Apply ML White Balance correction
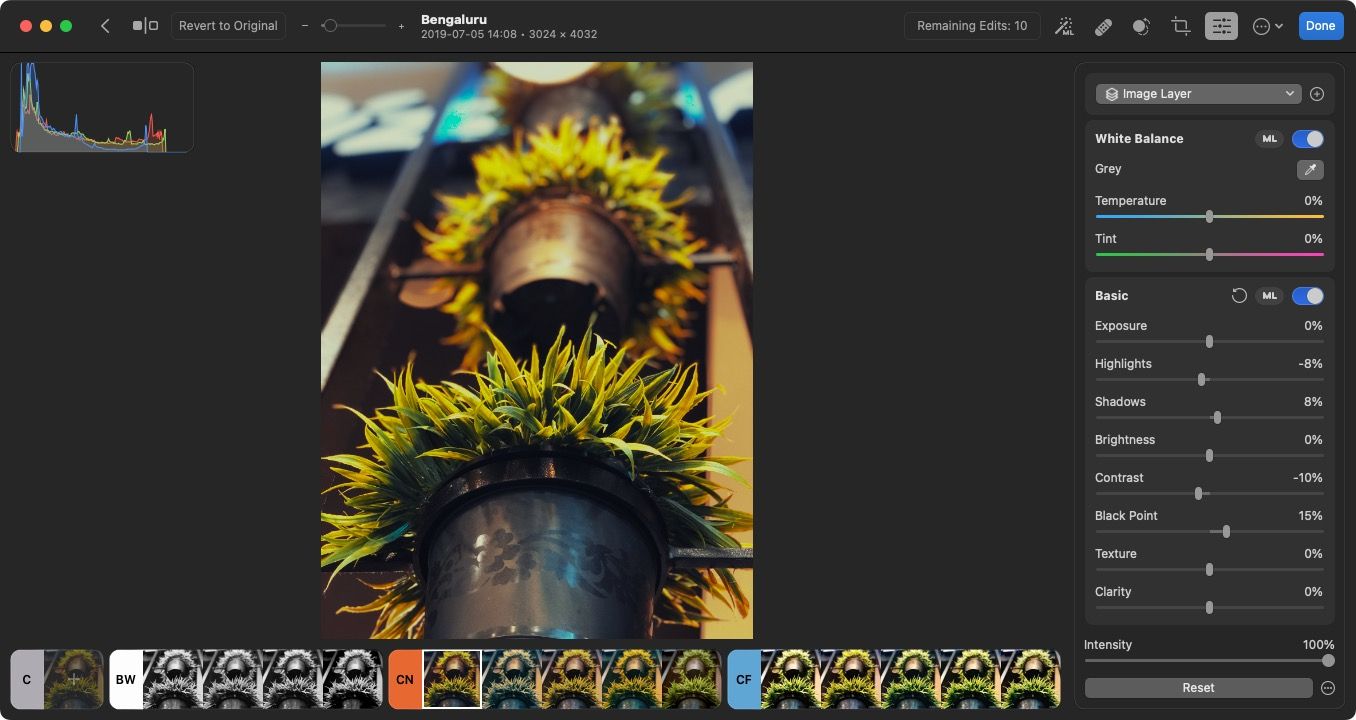 (x=1269, y=138)
